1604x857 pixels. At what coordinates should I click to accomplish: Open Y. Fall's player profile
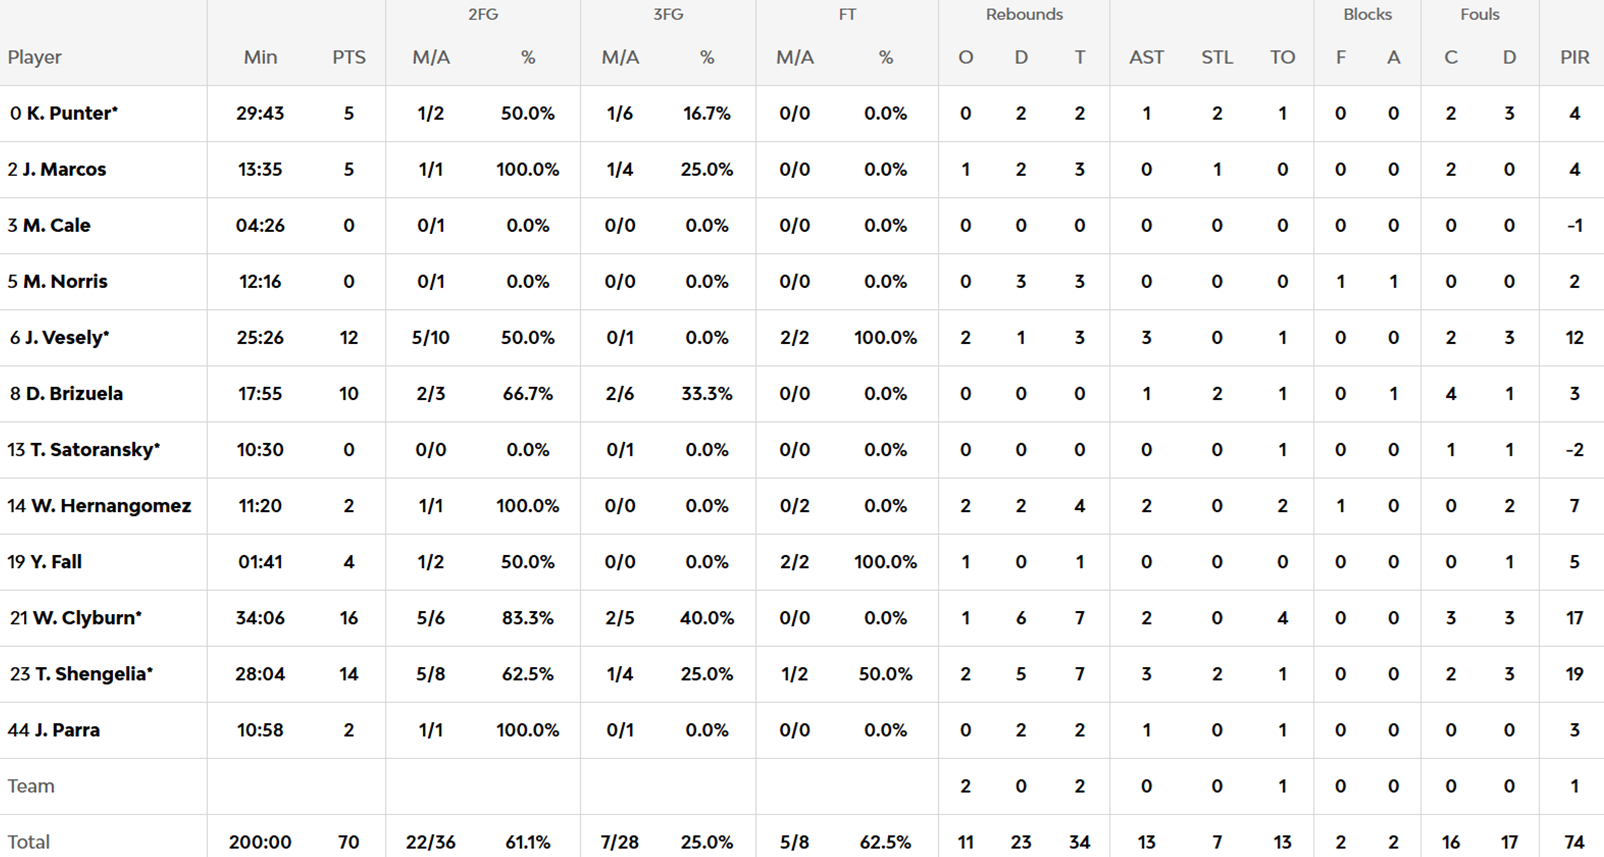click(x=55, y=561)
